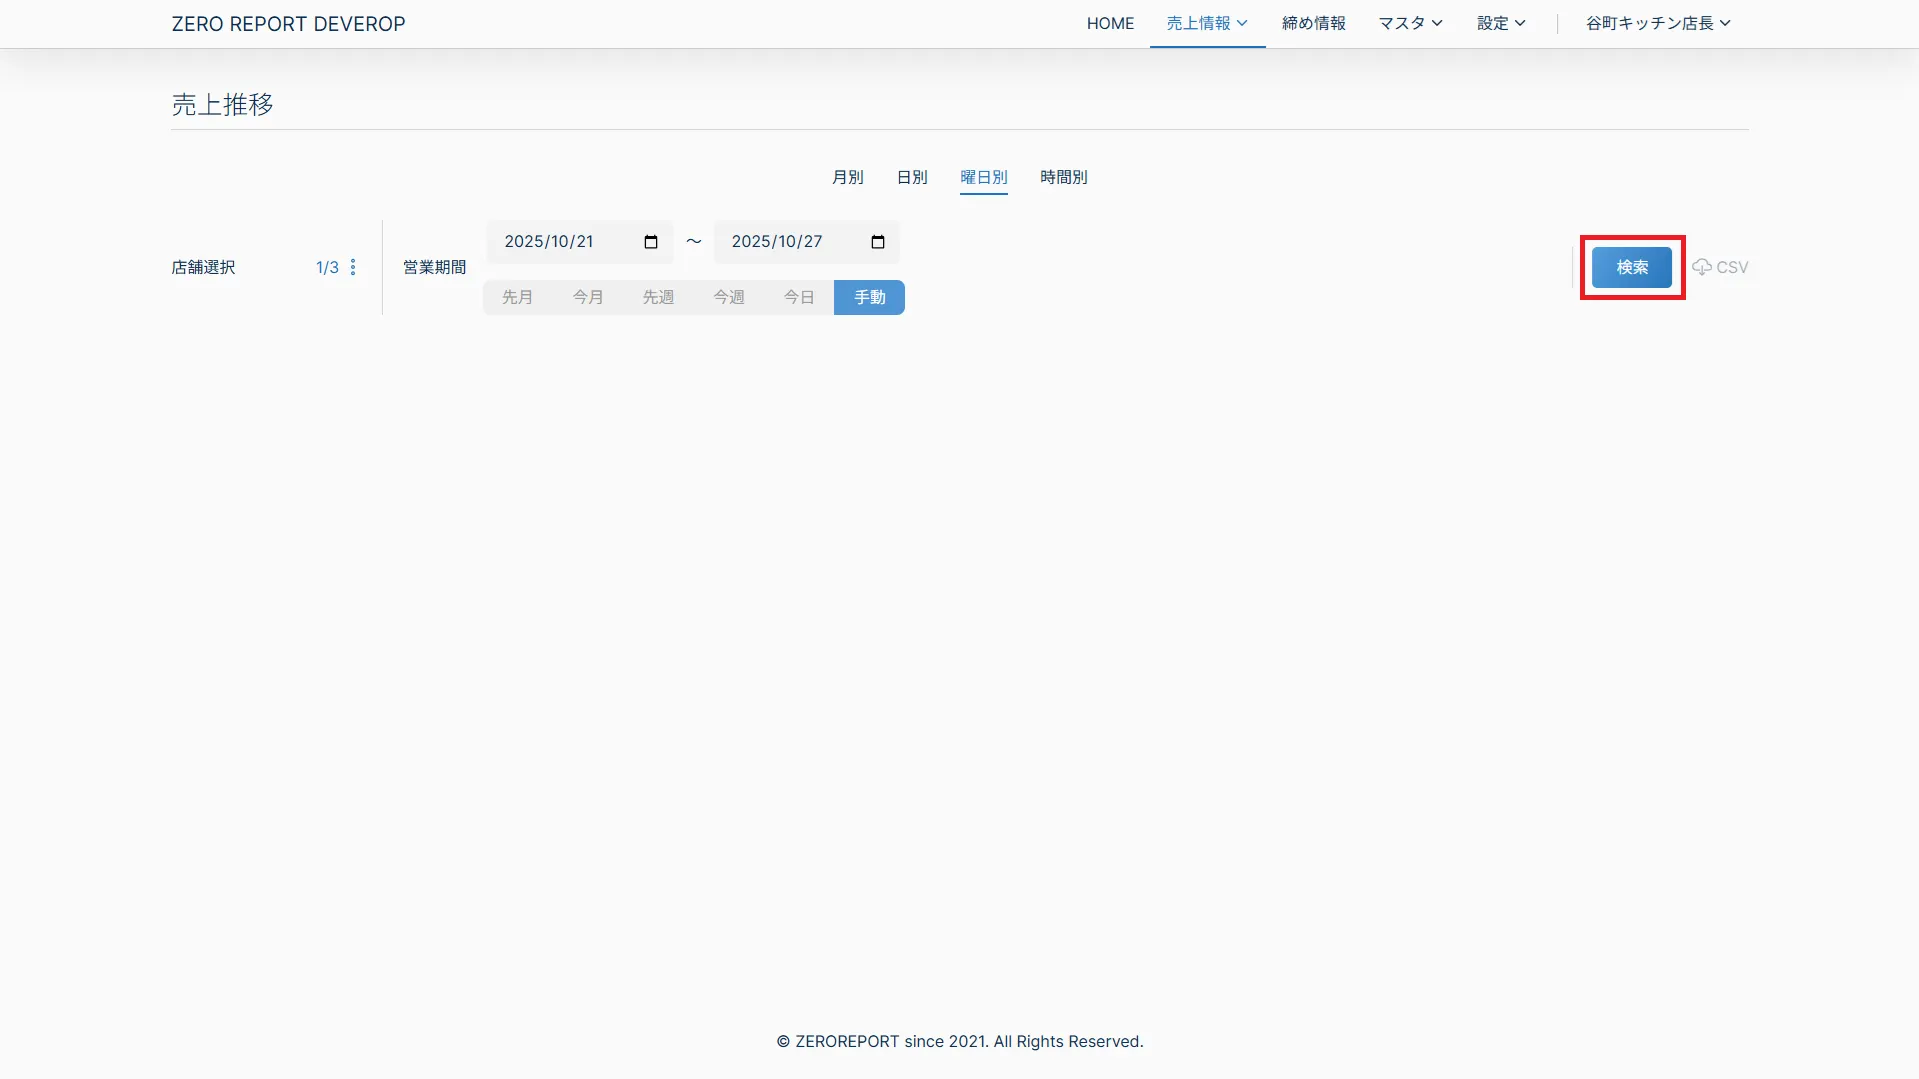Select the 今日 period preset
Viewport: 1919px width, 1079px height.
[x=799, y=297]
